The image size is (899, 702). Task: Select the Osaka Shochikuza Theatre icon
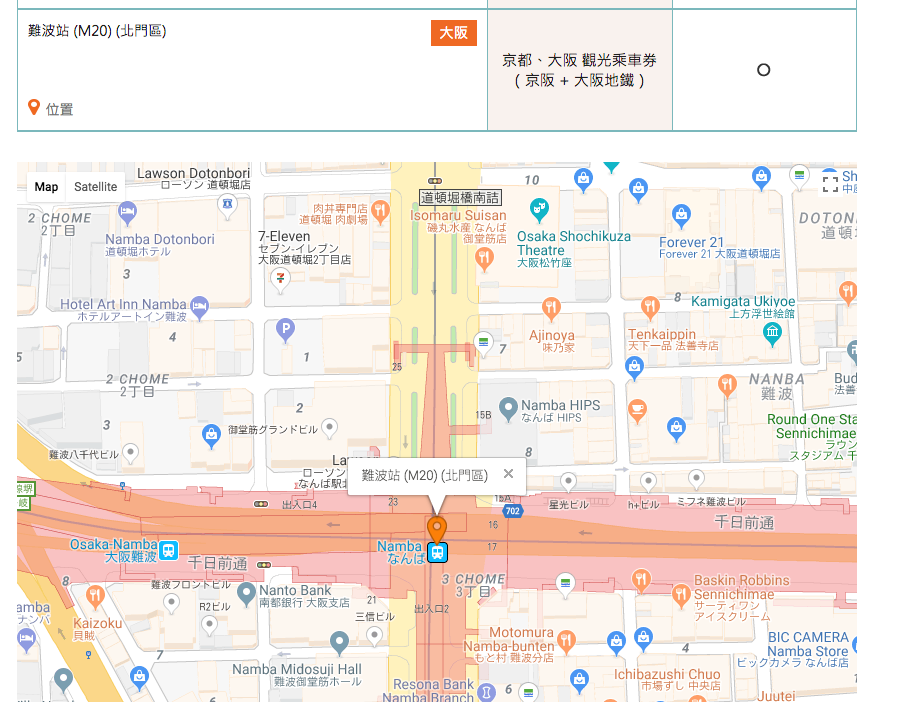pyautogui.click(x=539, y=210)
